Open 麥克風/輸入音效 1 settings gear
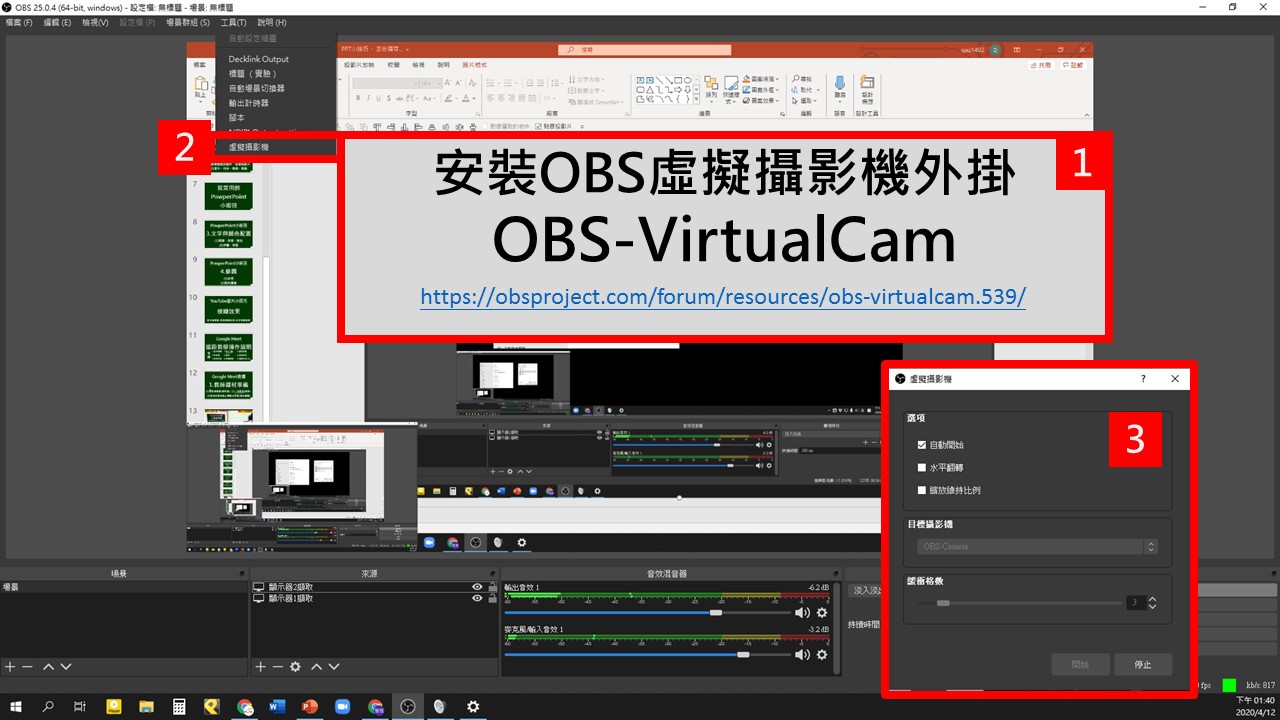Viewport: 1280px width, 720px height. pyautogui.click(x=822, y=654)
